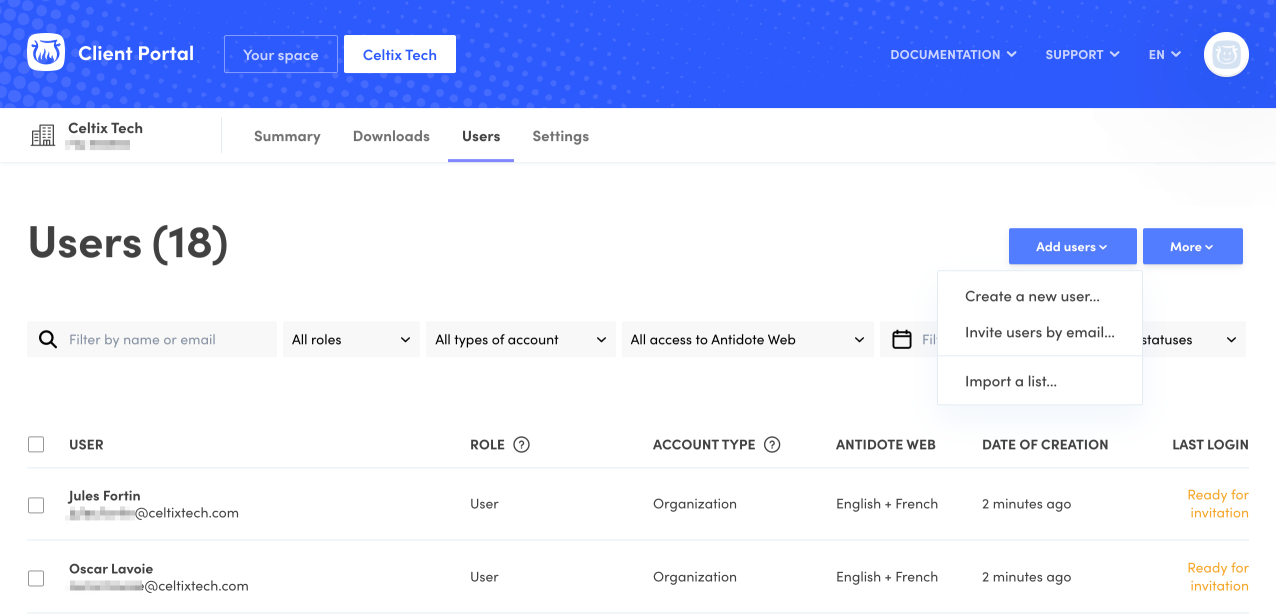Check the box for Jules Fortin

[36, 505]
